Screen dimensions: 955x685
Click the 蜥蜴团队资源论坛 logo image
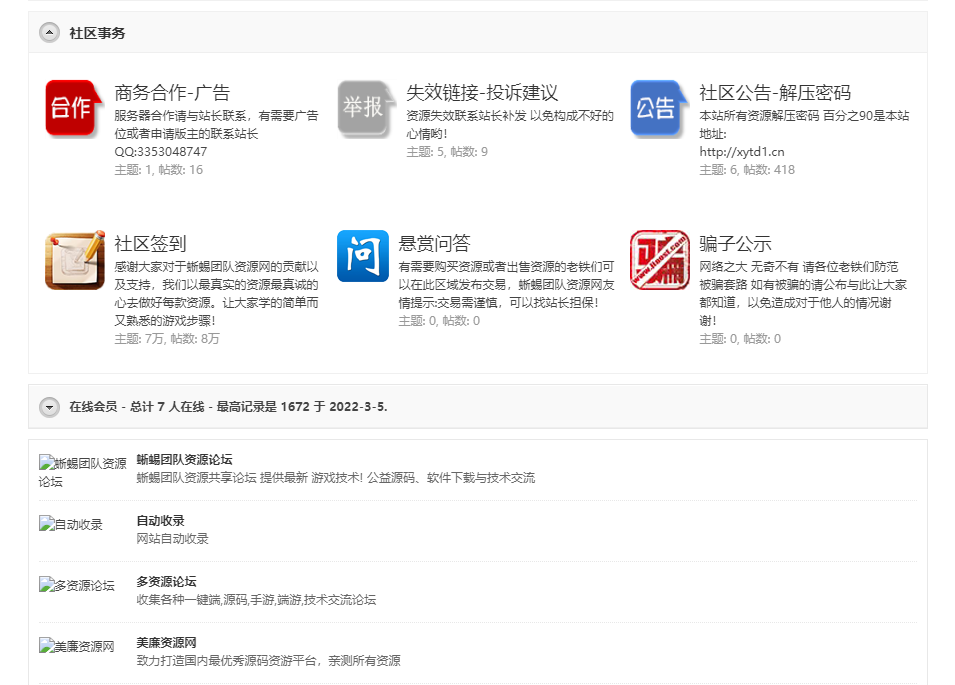pyautogui.click(x=82, y=471)
